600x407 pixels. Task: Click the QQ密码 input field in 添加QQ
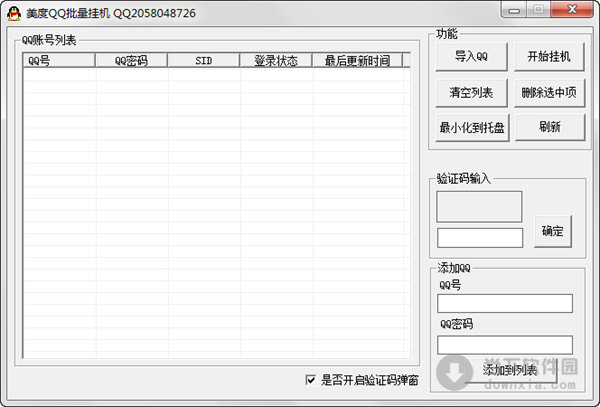pyautogui.click(x=505, y=345)
